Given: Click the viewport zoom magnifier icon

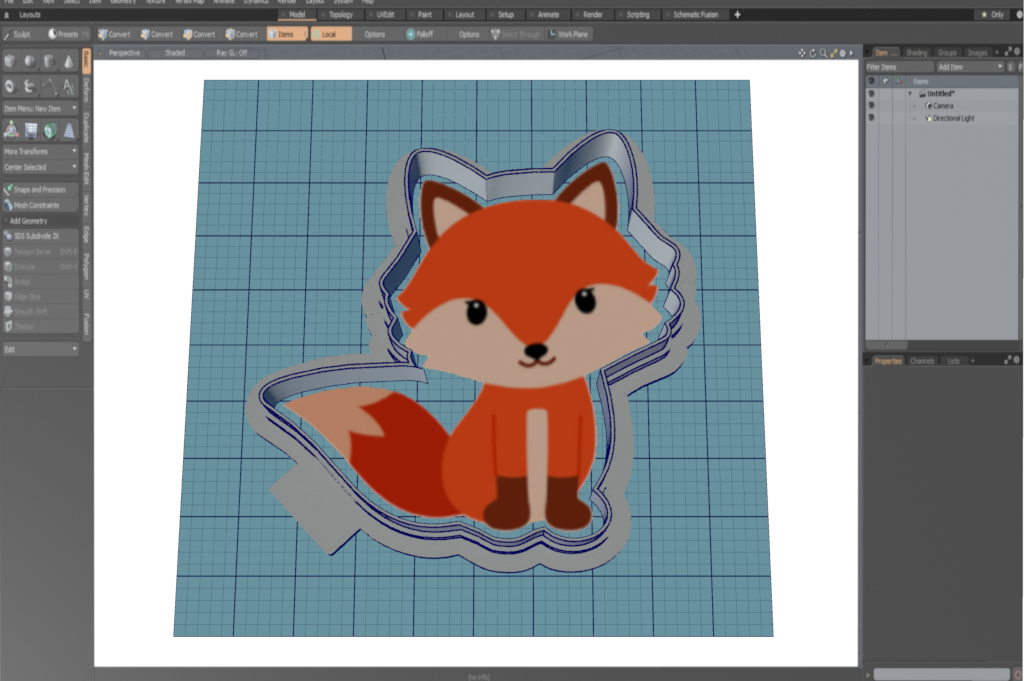Looking at the screenshot, I should 824,53.
